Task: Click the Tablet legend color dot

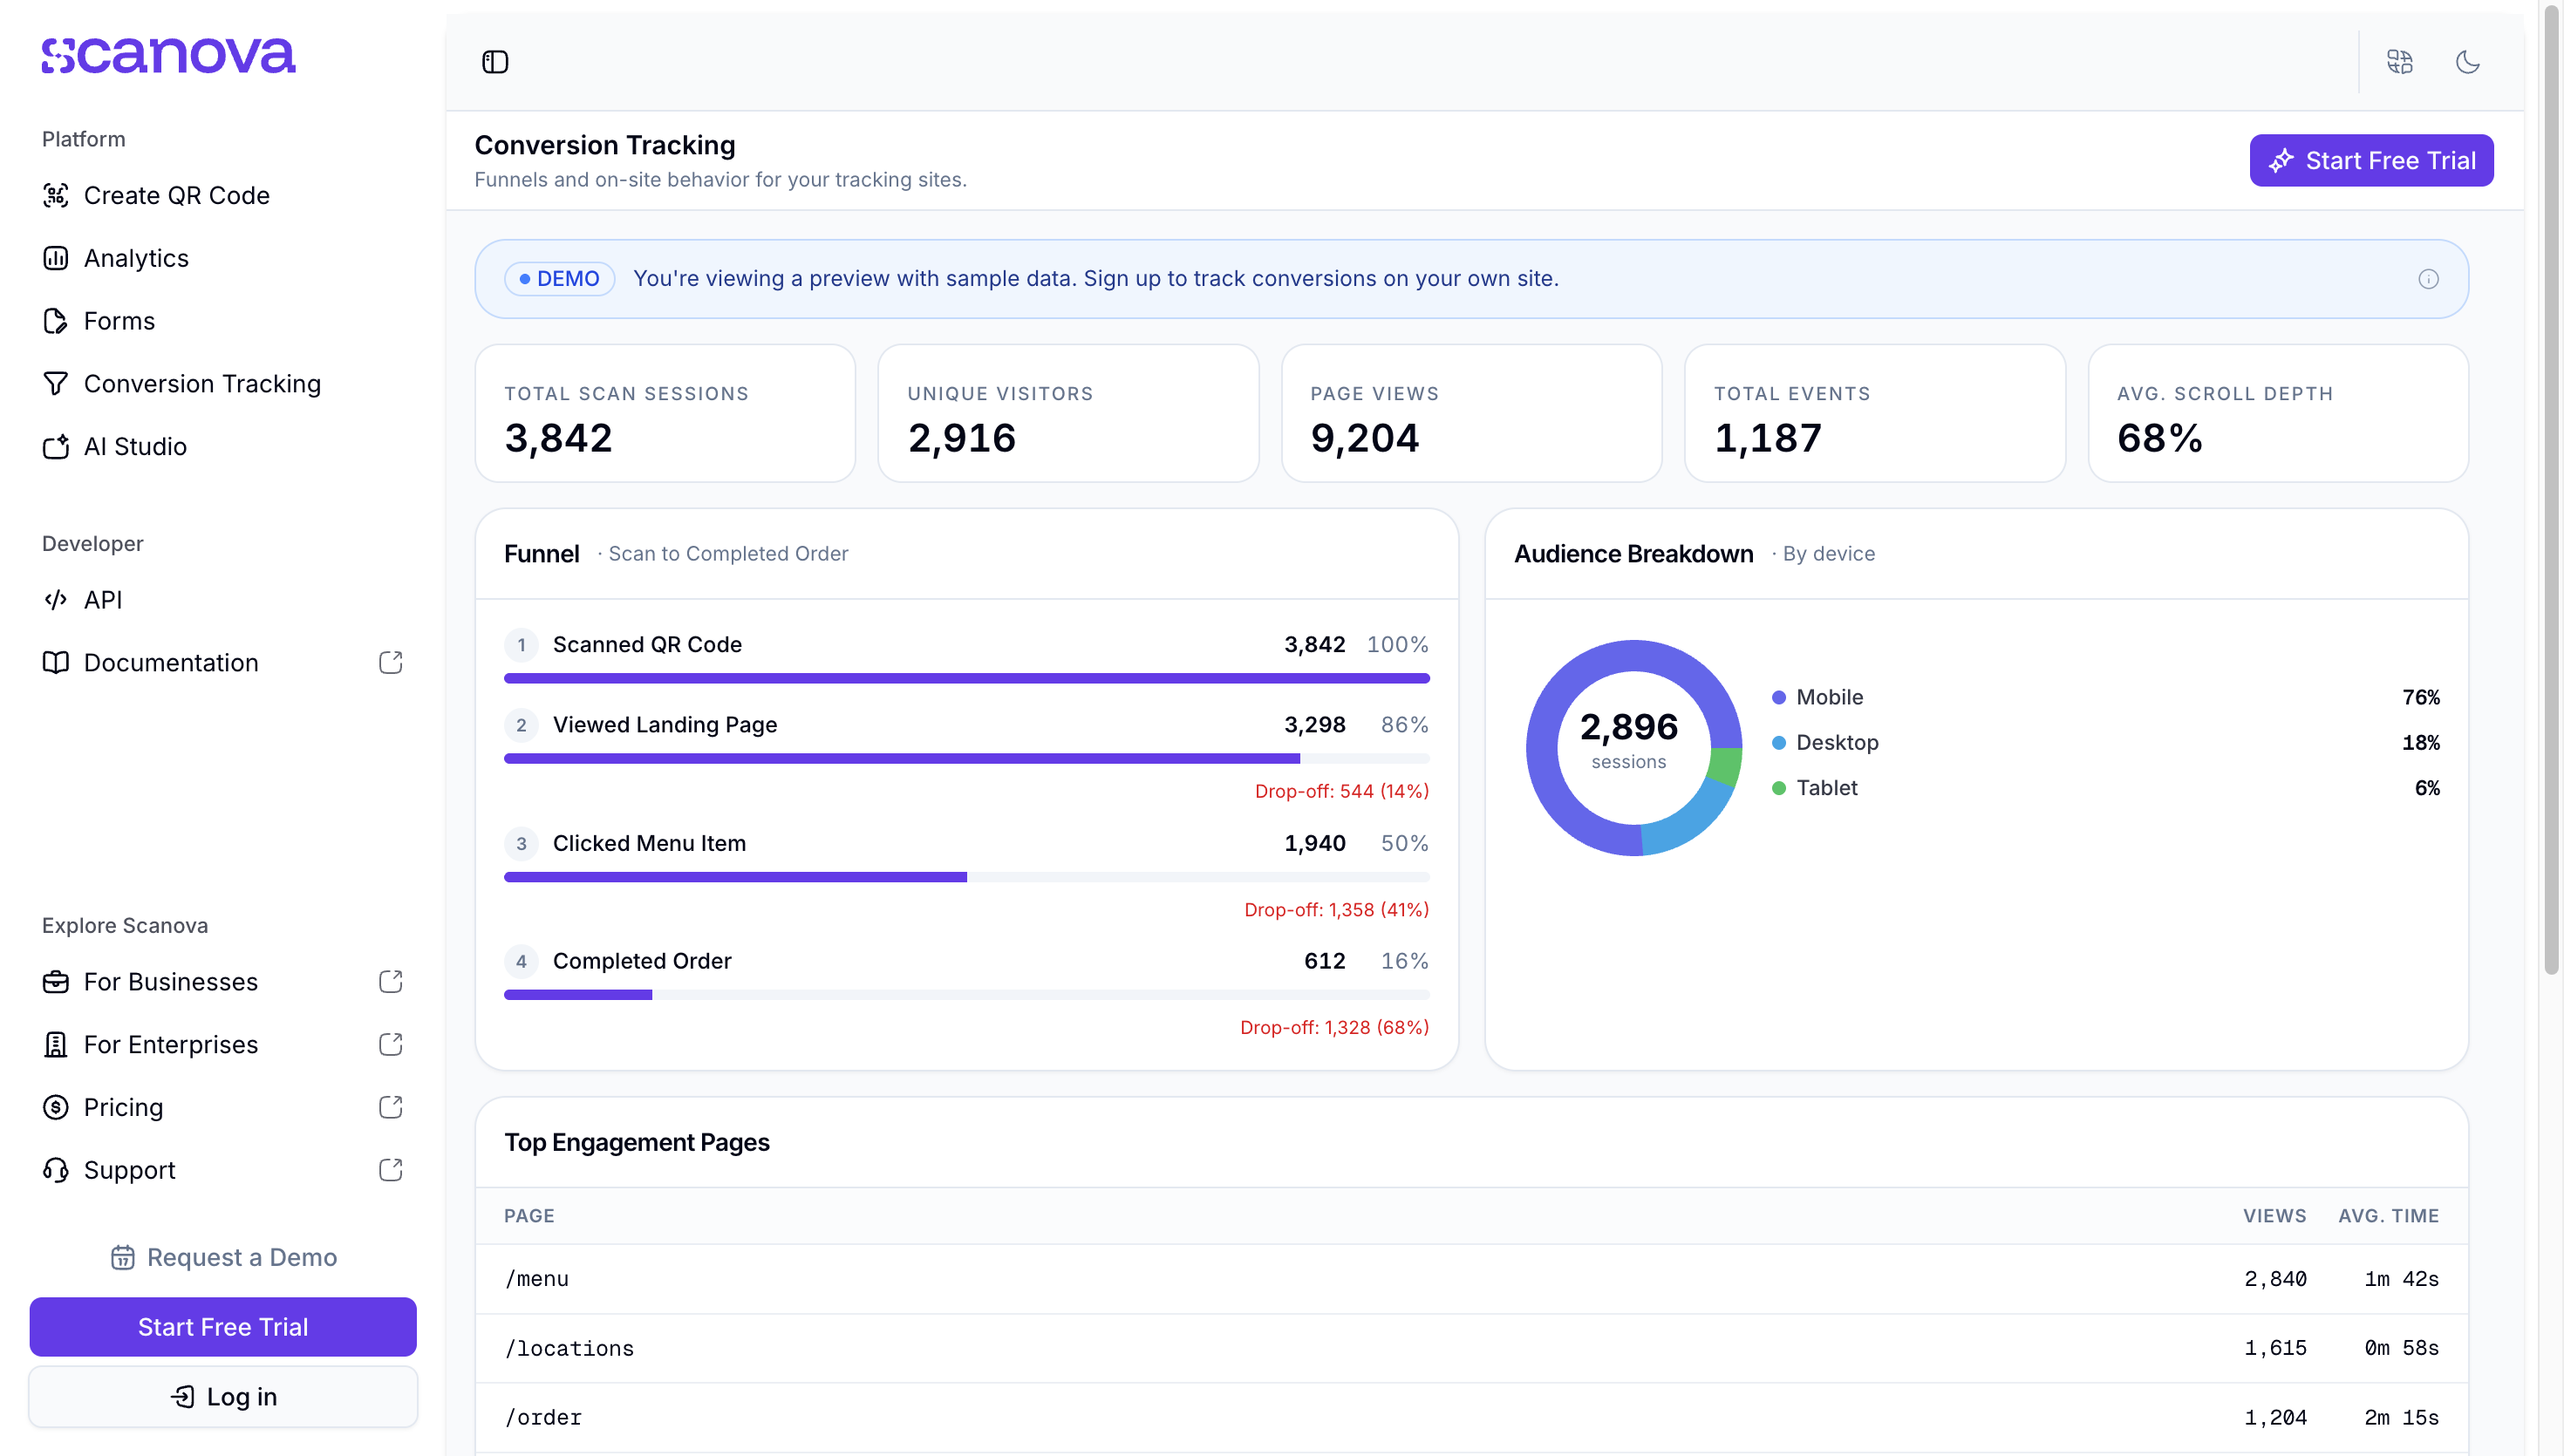Action: [1779, 789]
